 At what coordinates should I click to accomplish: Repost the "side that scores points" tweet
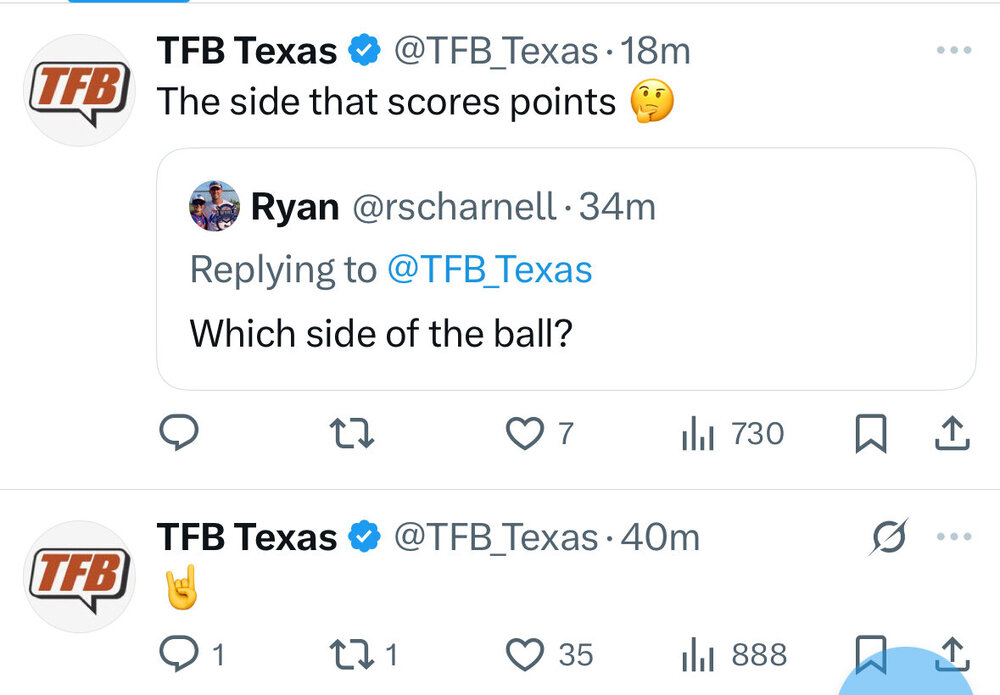351,433
